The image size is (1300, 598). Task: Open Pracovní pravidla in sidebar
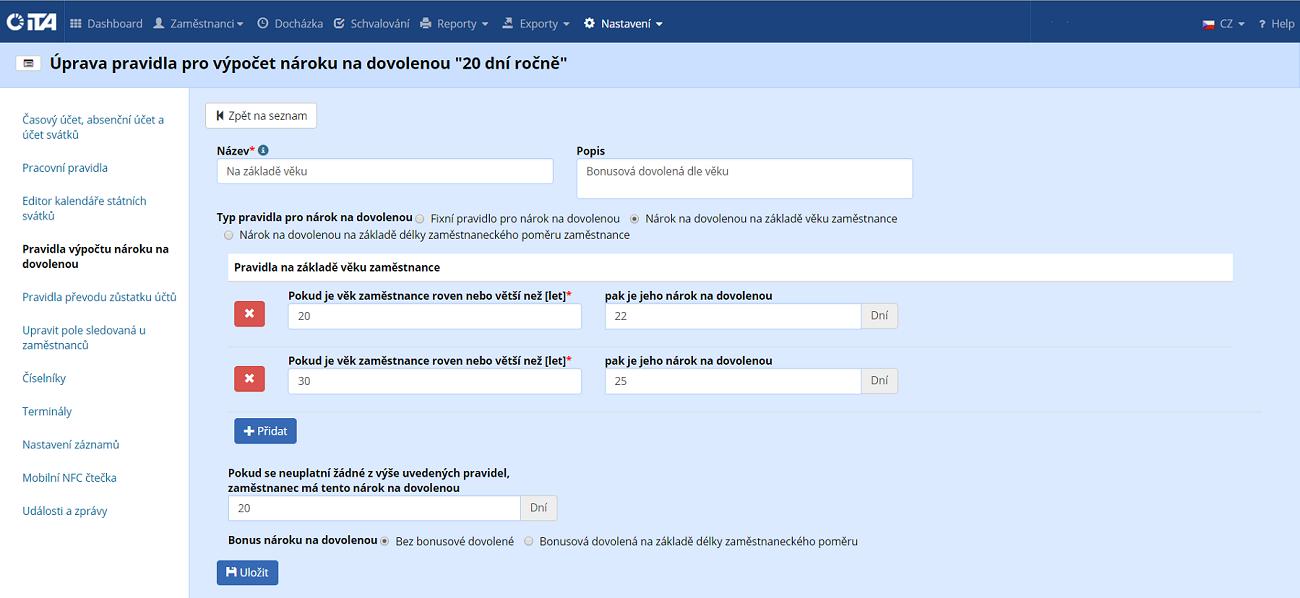[x=65, y=168]
